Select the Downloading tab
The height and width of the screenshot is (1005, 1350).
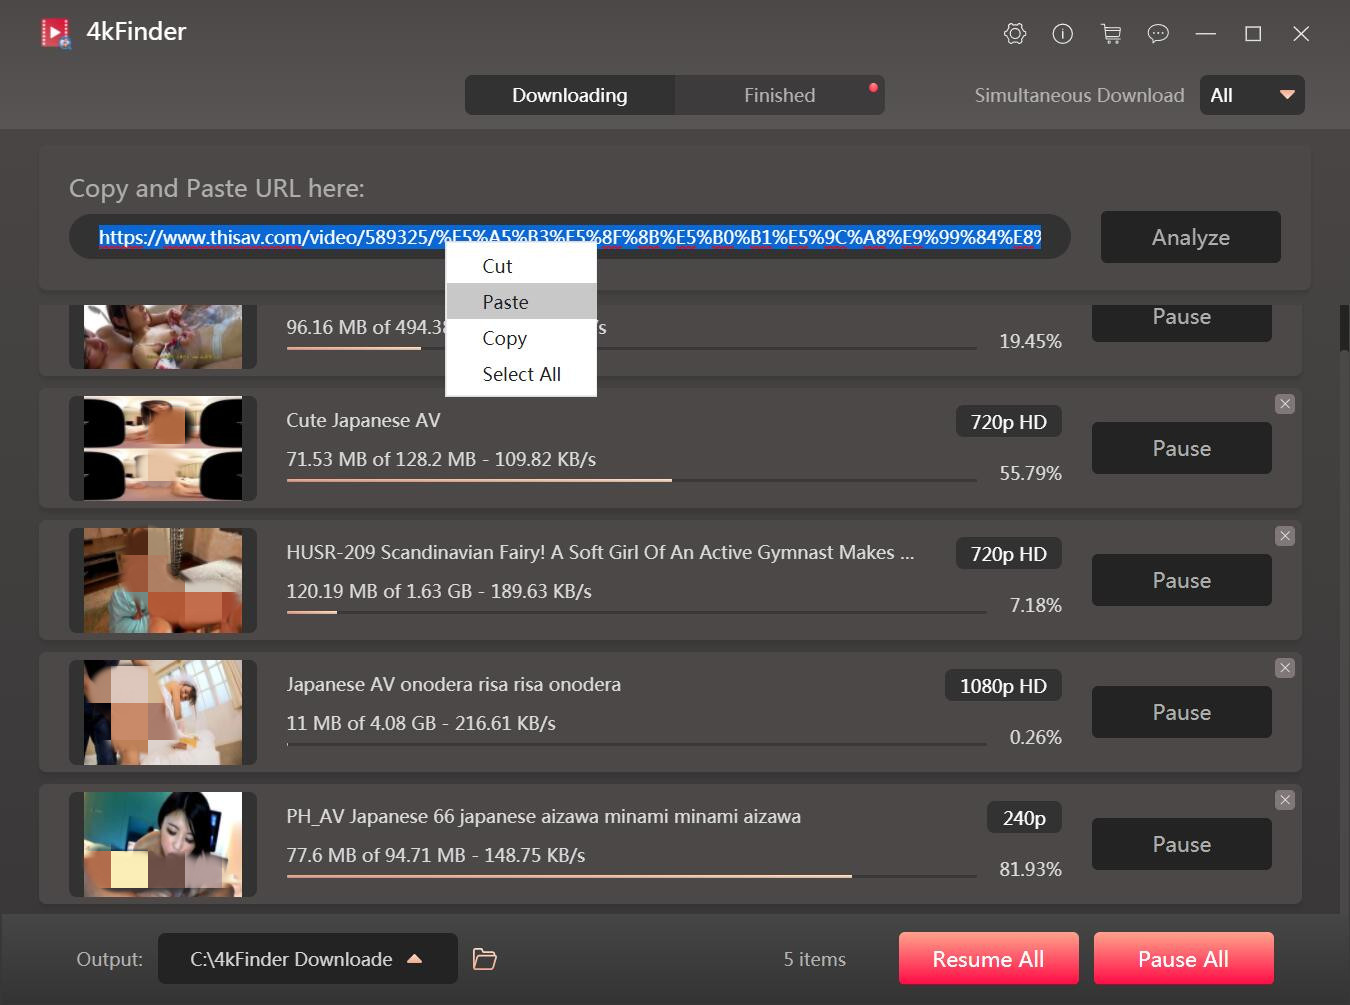pyautogui.click(x=569, y=95)
